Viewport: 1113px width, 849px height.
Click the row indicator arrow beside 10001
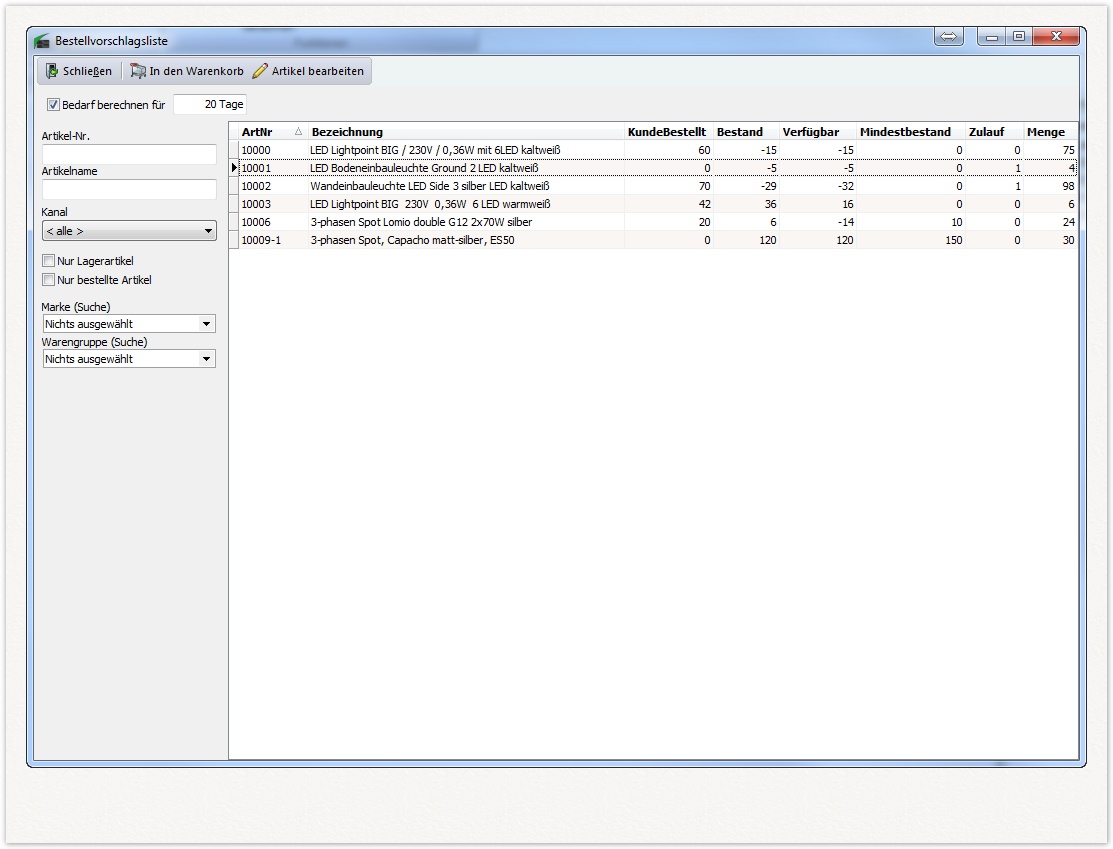pyautogui.click(x=234, y=168)
